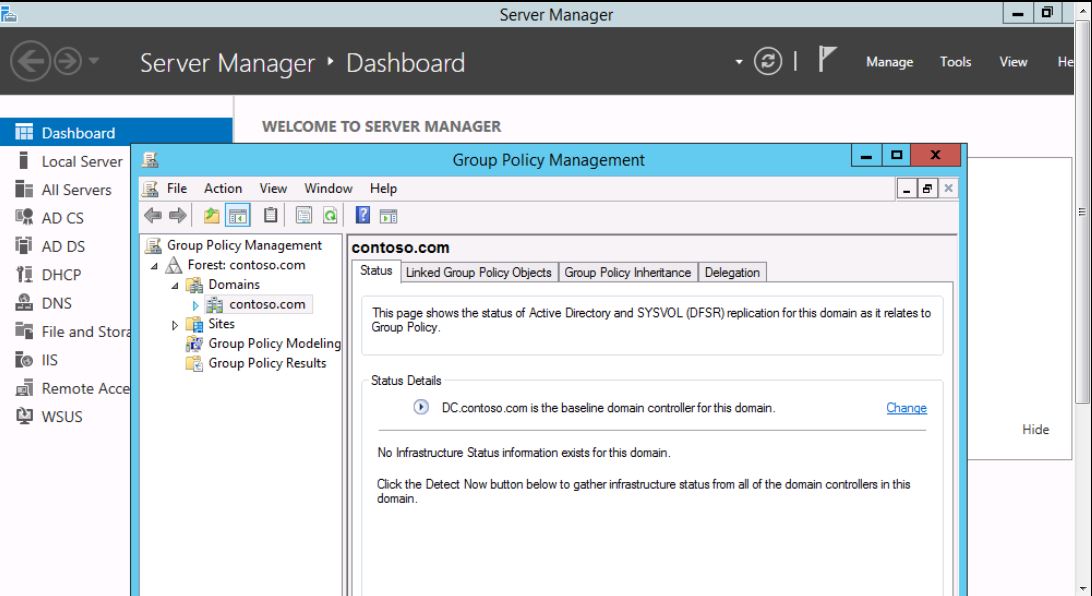Screen dimensions: 1092x596
Task: Open navigation history dropdown beside forward button
Action: (94, 61)
